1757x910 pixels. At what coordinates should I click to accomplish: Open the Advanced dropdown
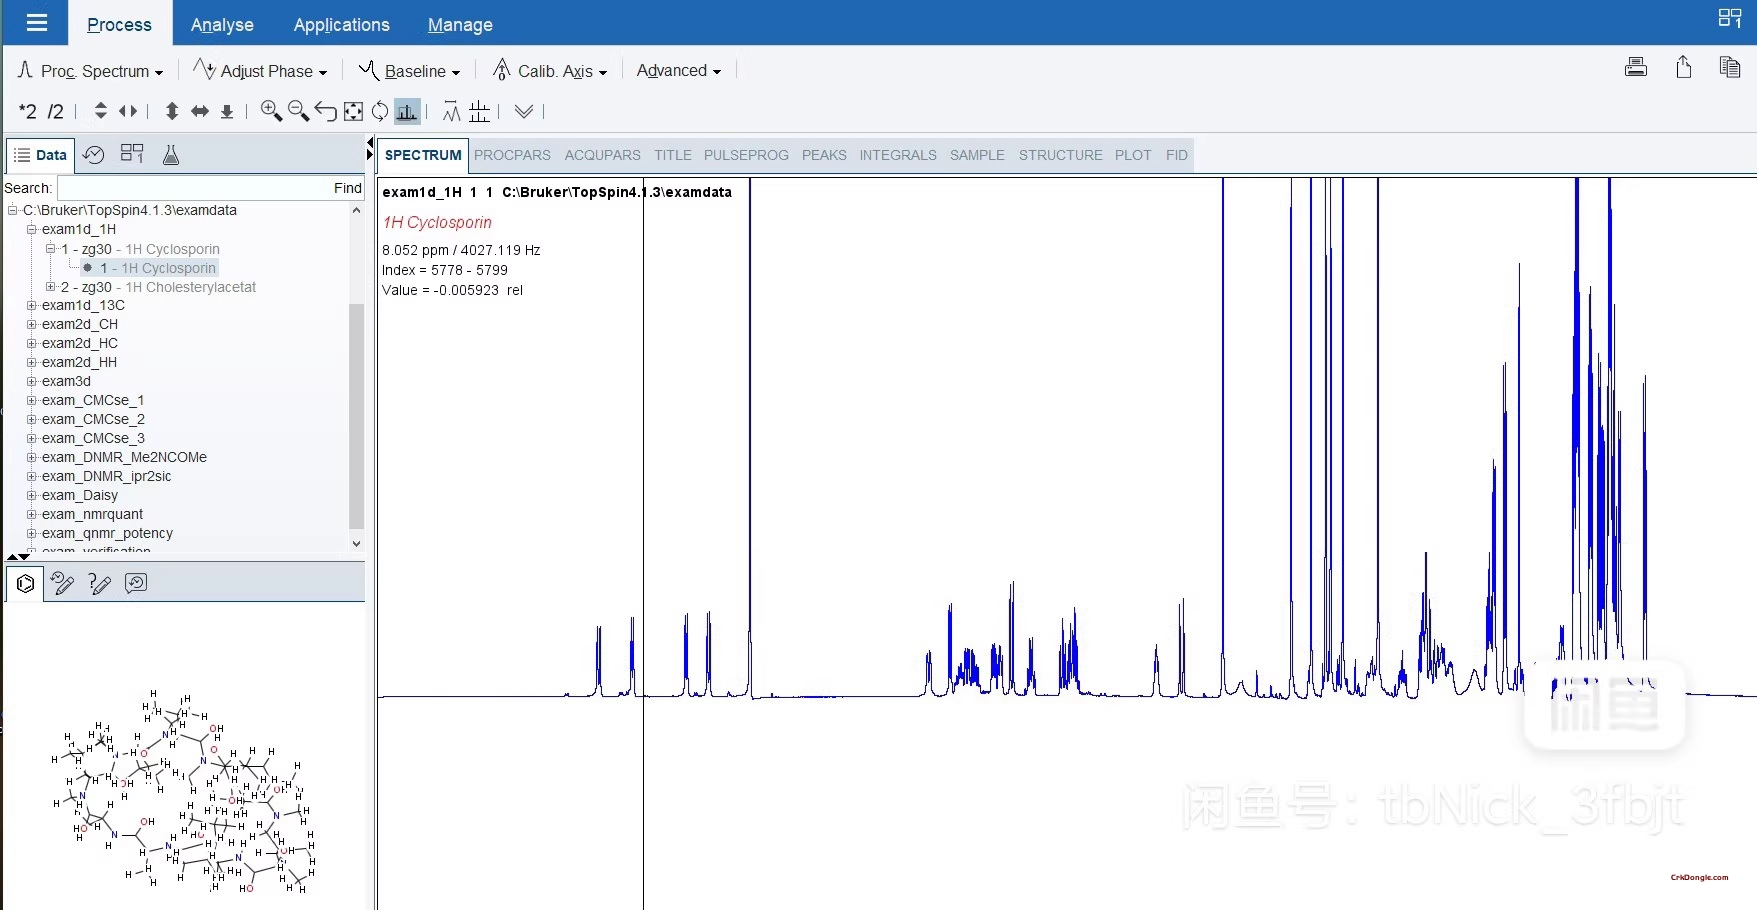tap(678, 70)
